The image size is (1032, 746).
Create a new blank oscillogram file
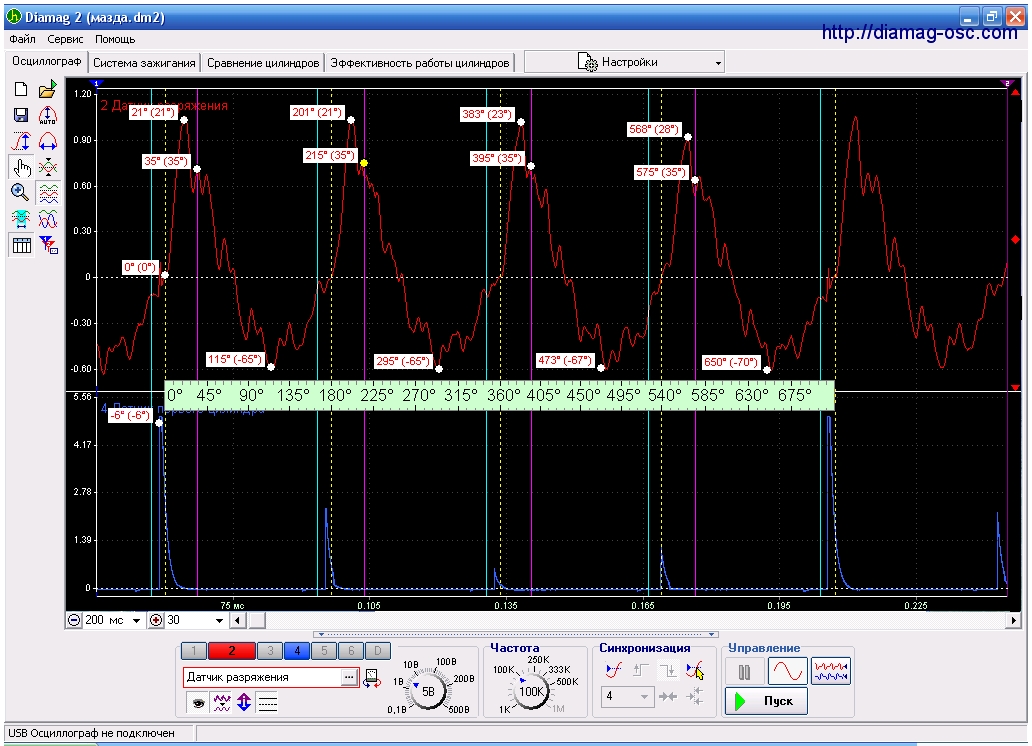point(21,90)
